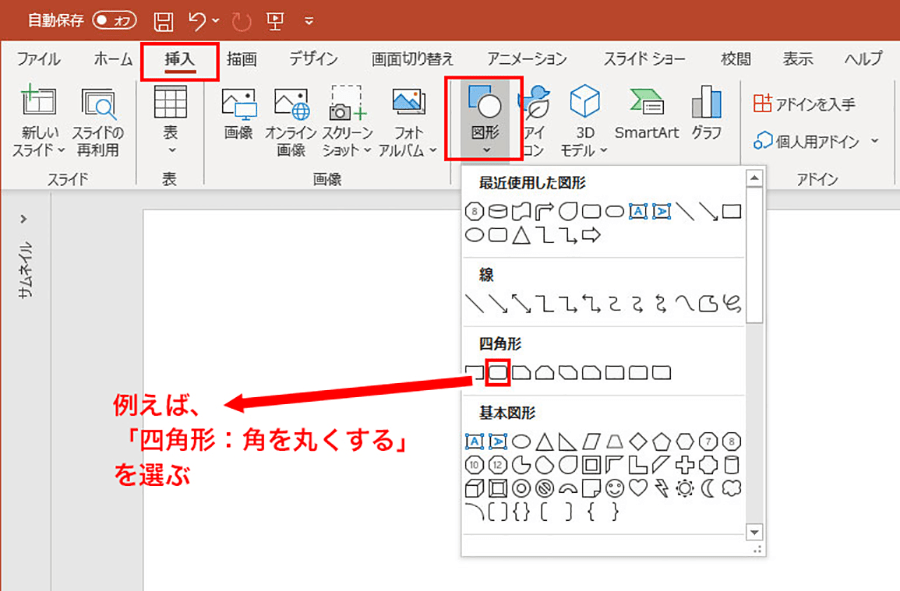Open the 図形 (Shapes) gallery button

pos(484,118)
